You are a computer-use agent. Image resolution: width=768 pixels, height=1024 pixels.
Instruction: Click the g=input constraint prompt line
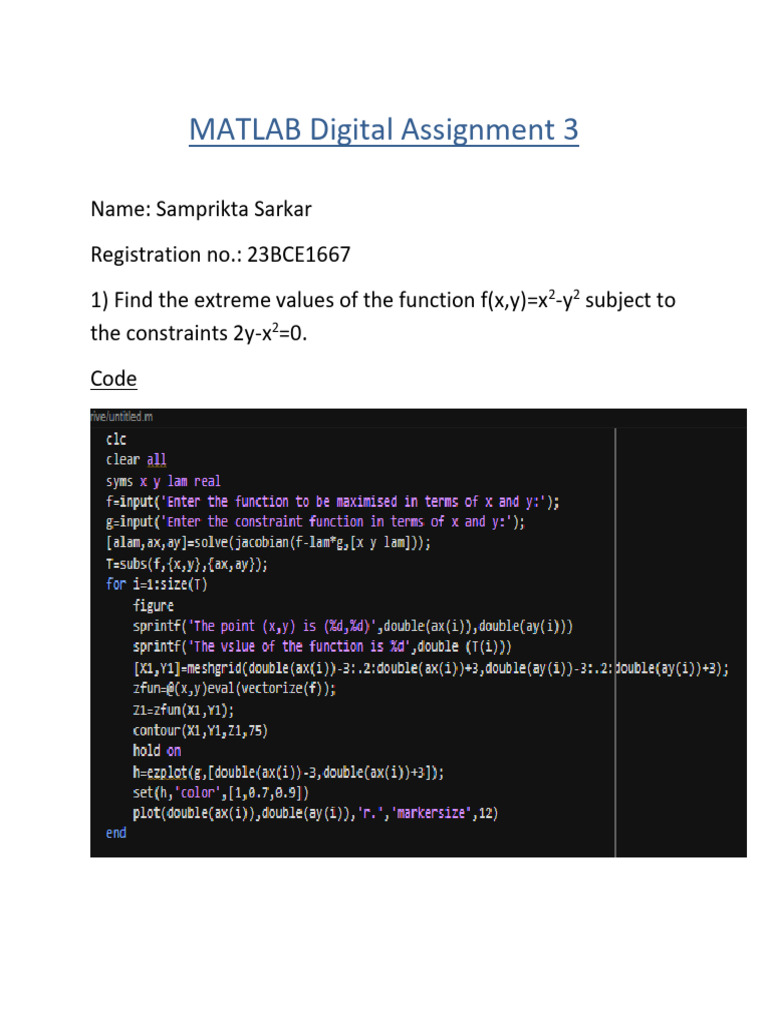coord(315,522)
